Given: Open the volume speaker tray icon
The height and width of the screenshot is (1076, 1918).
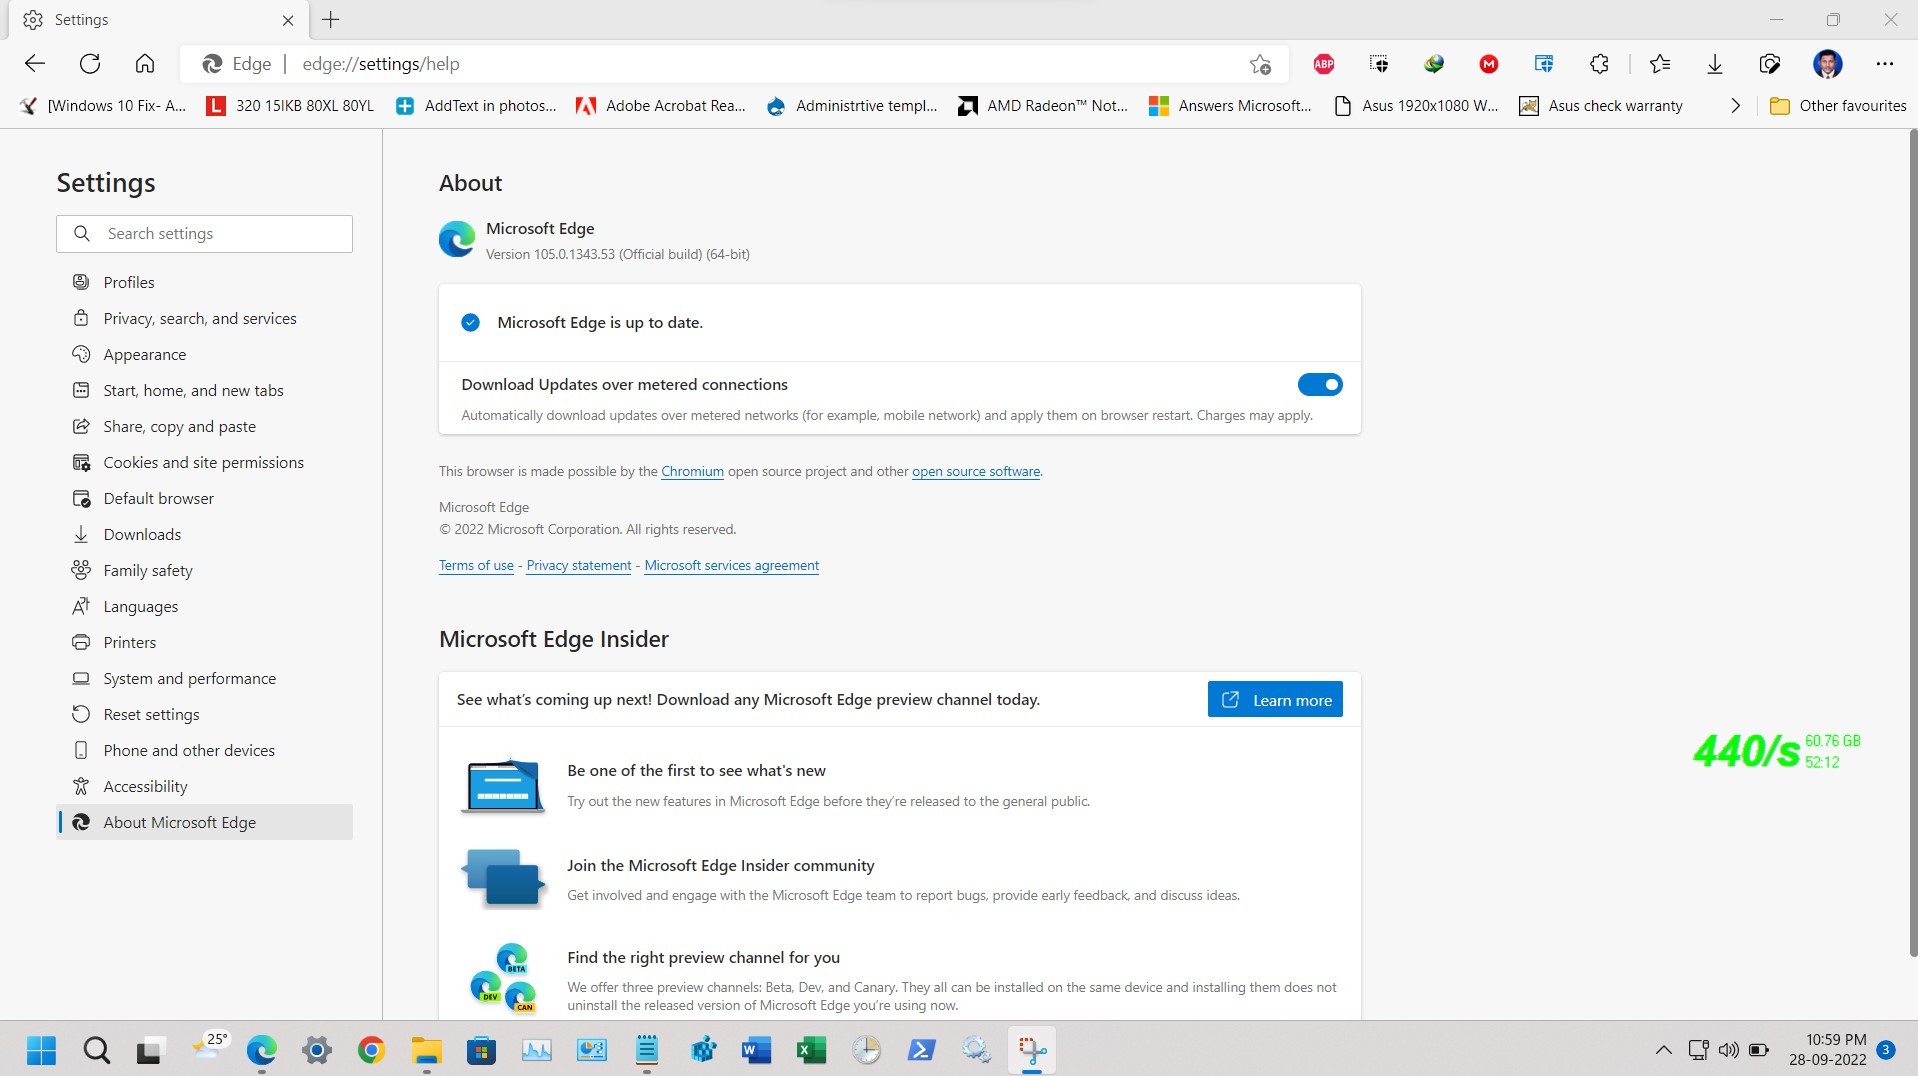Looking at the screenshot, I should 1728,1050.
